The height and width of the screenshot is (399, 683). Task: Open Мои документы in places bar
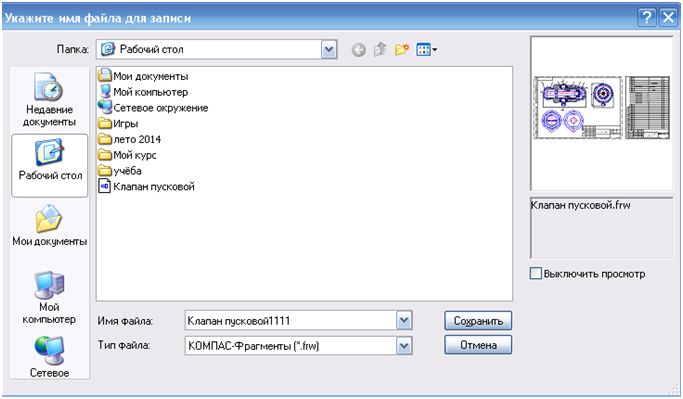(x=50, y=226)
